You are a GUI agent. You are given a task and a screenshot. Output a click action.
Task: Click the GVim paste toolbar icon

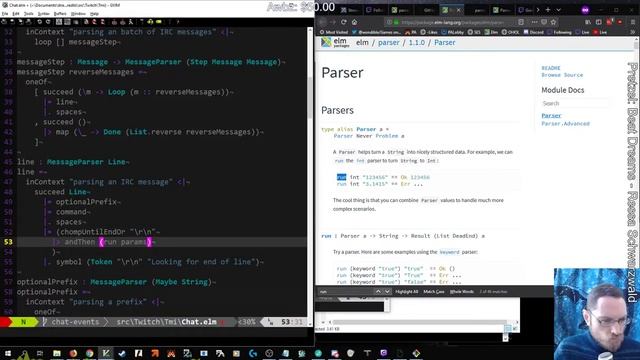(x=76, y=22)
